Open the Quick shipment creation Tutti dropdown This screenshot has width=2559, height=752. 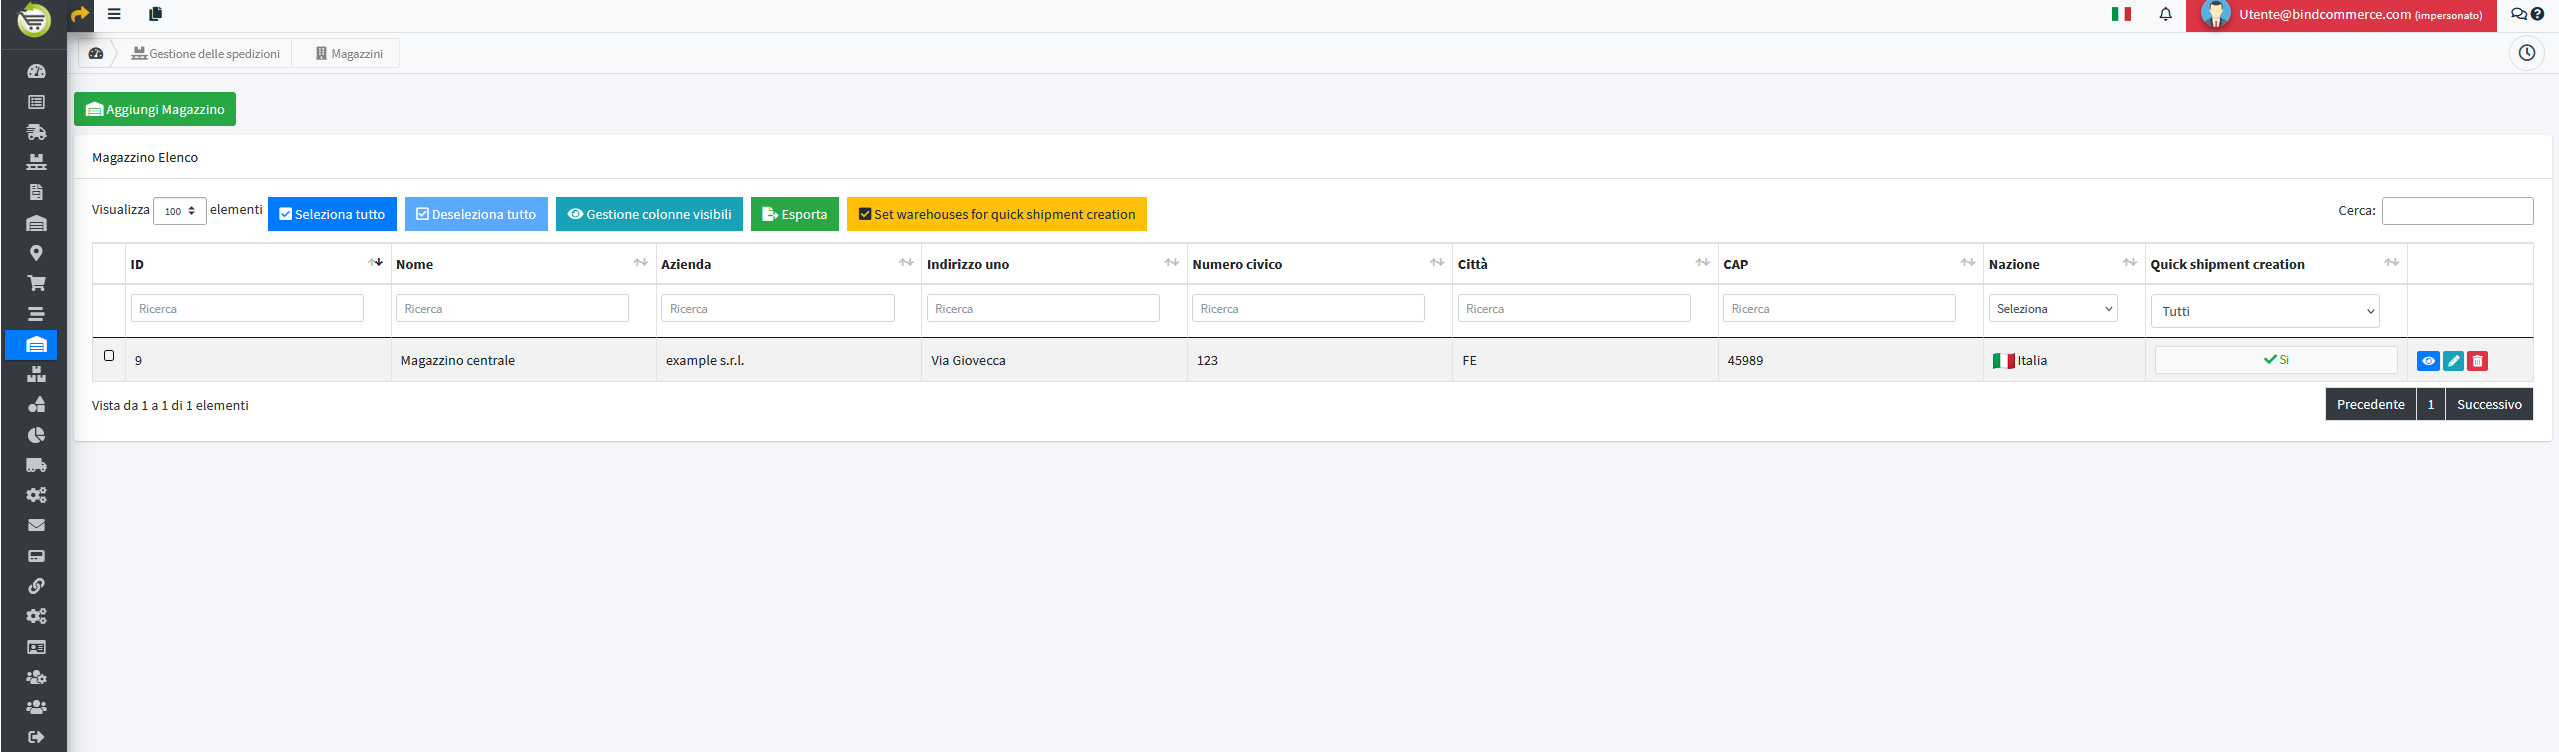click(x=2264, y=311)
